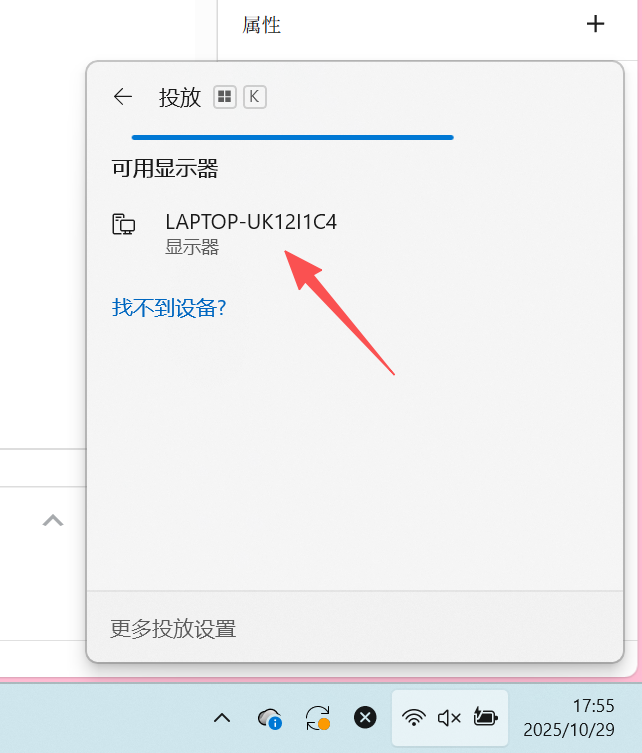
Task: Collapse section using gray upward chevron
Action: tap(53, 521)
